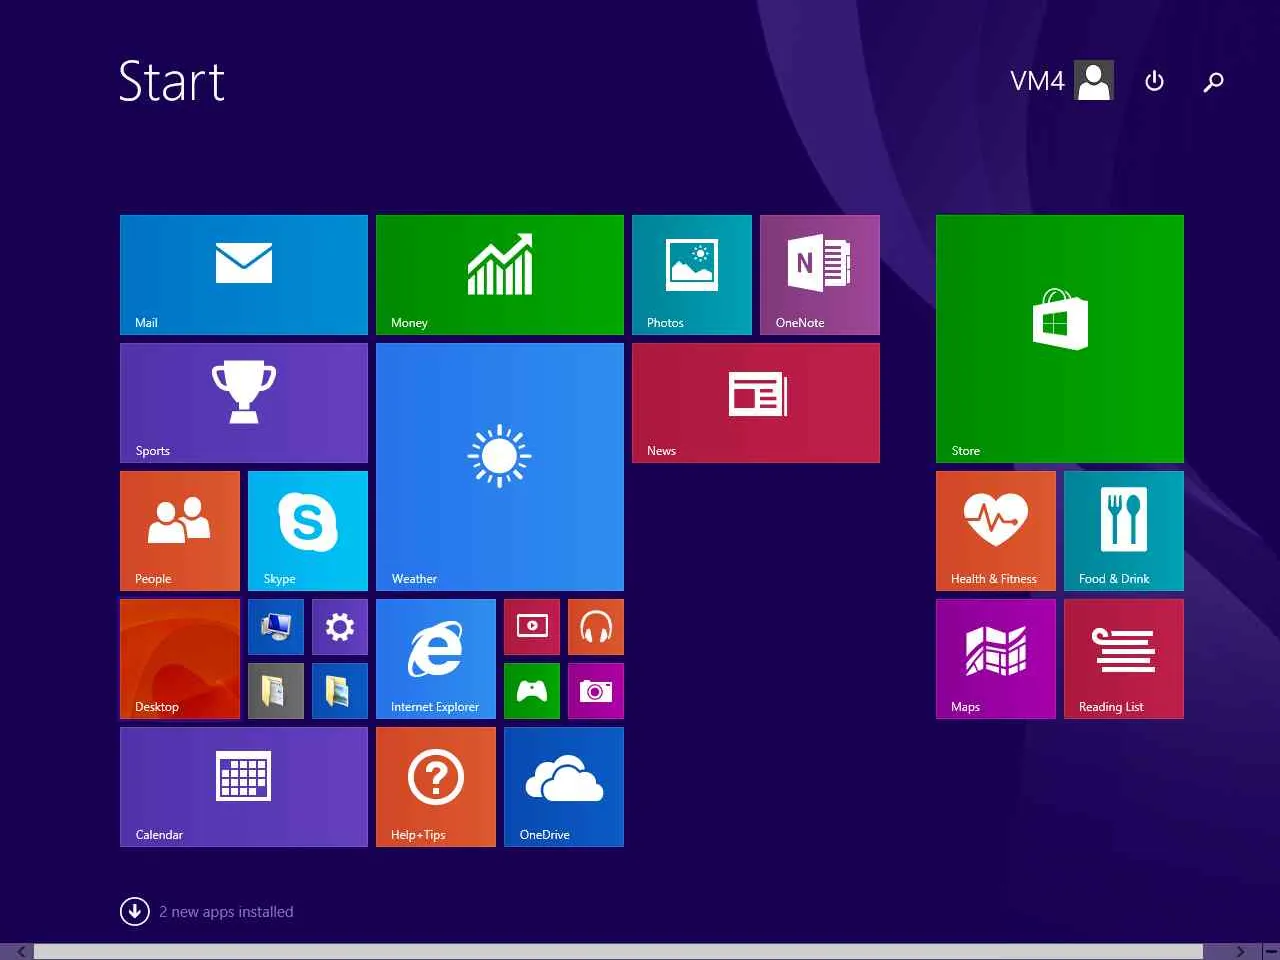Image resolution: width=1280 pixels, height=960 pixels.
Task: Open the Calendar tile
Action: pyautogui.click(x=244, y=787)
